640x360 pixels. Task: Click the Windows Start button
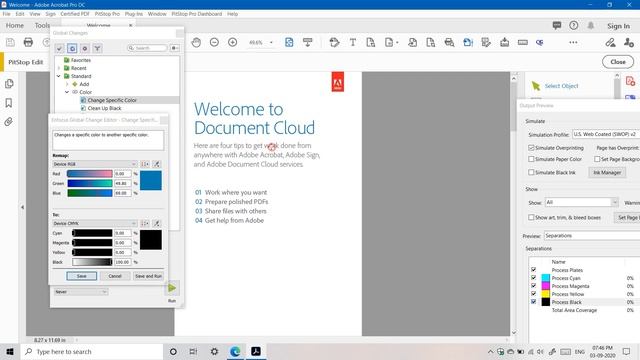[x=10, y=351]
